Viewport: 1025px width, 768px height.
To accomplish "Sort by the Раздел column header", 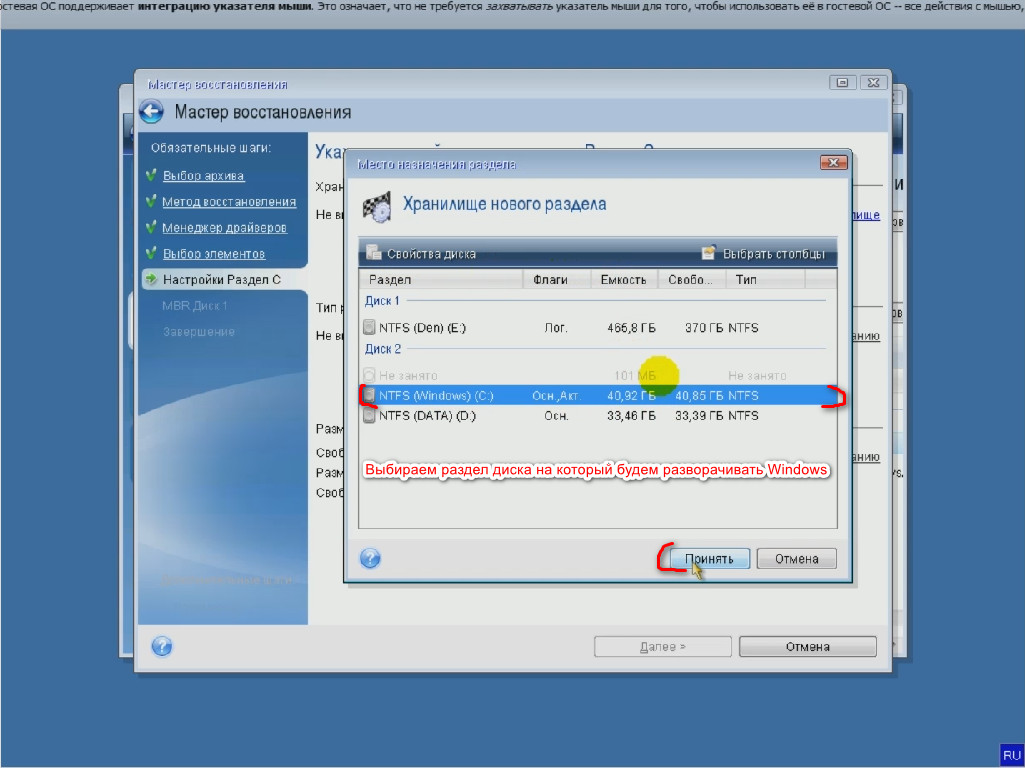I will pos(440,280).
